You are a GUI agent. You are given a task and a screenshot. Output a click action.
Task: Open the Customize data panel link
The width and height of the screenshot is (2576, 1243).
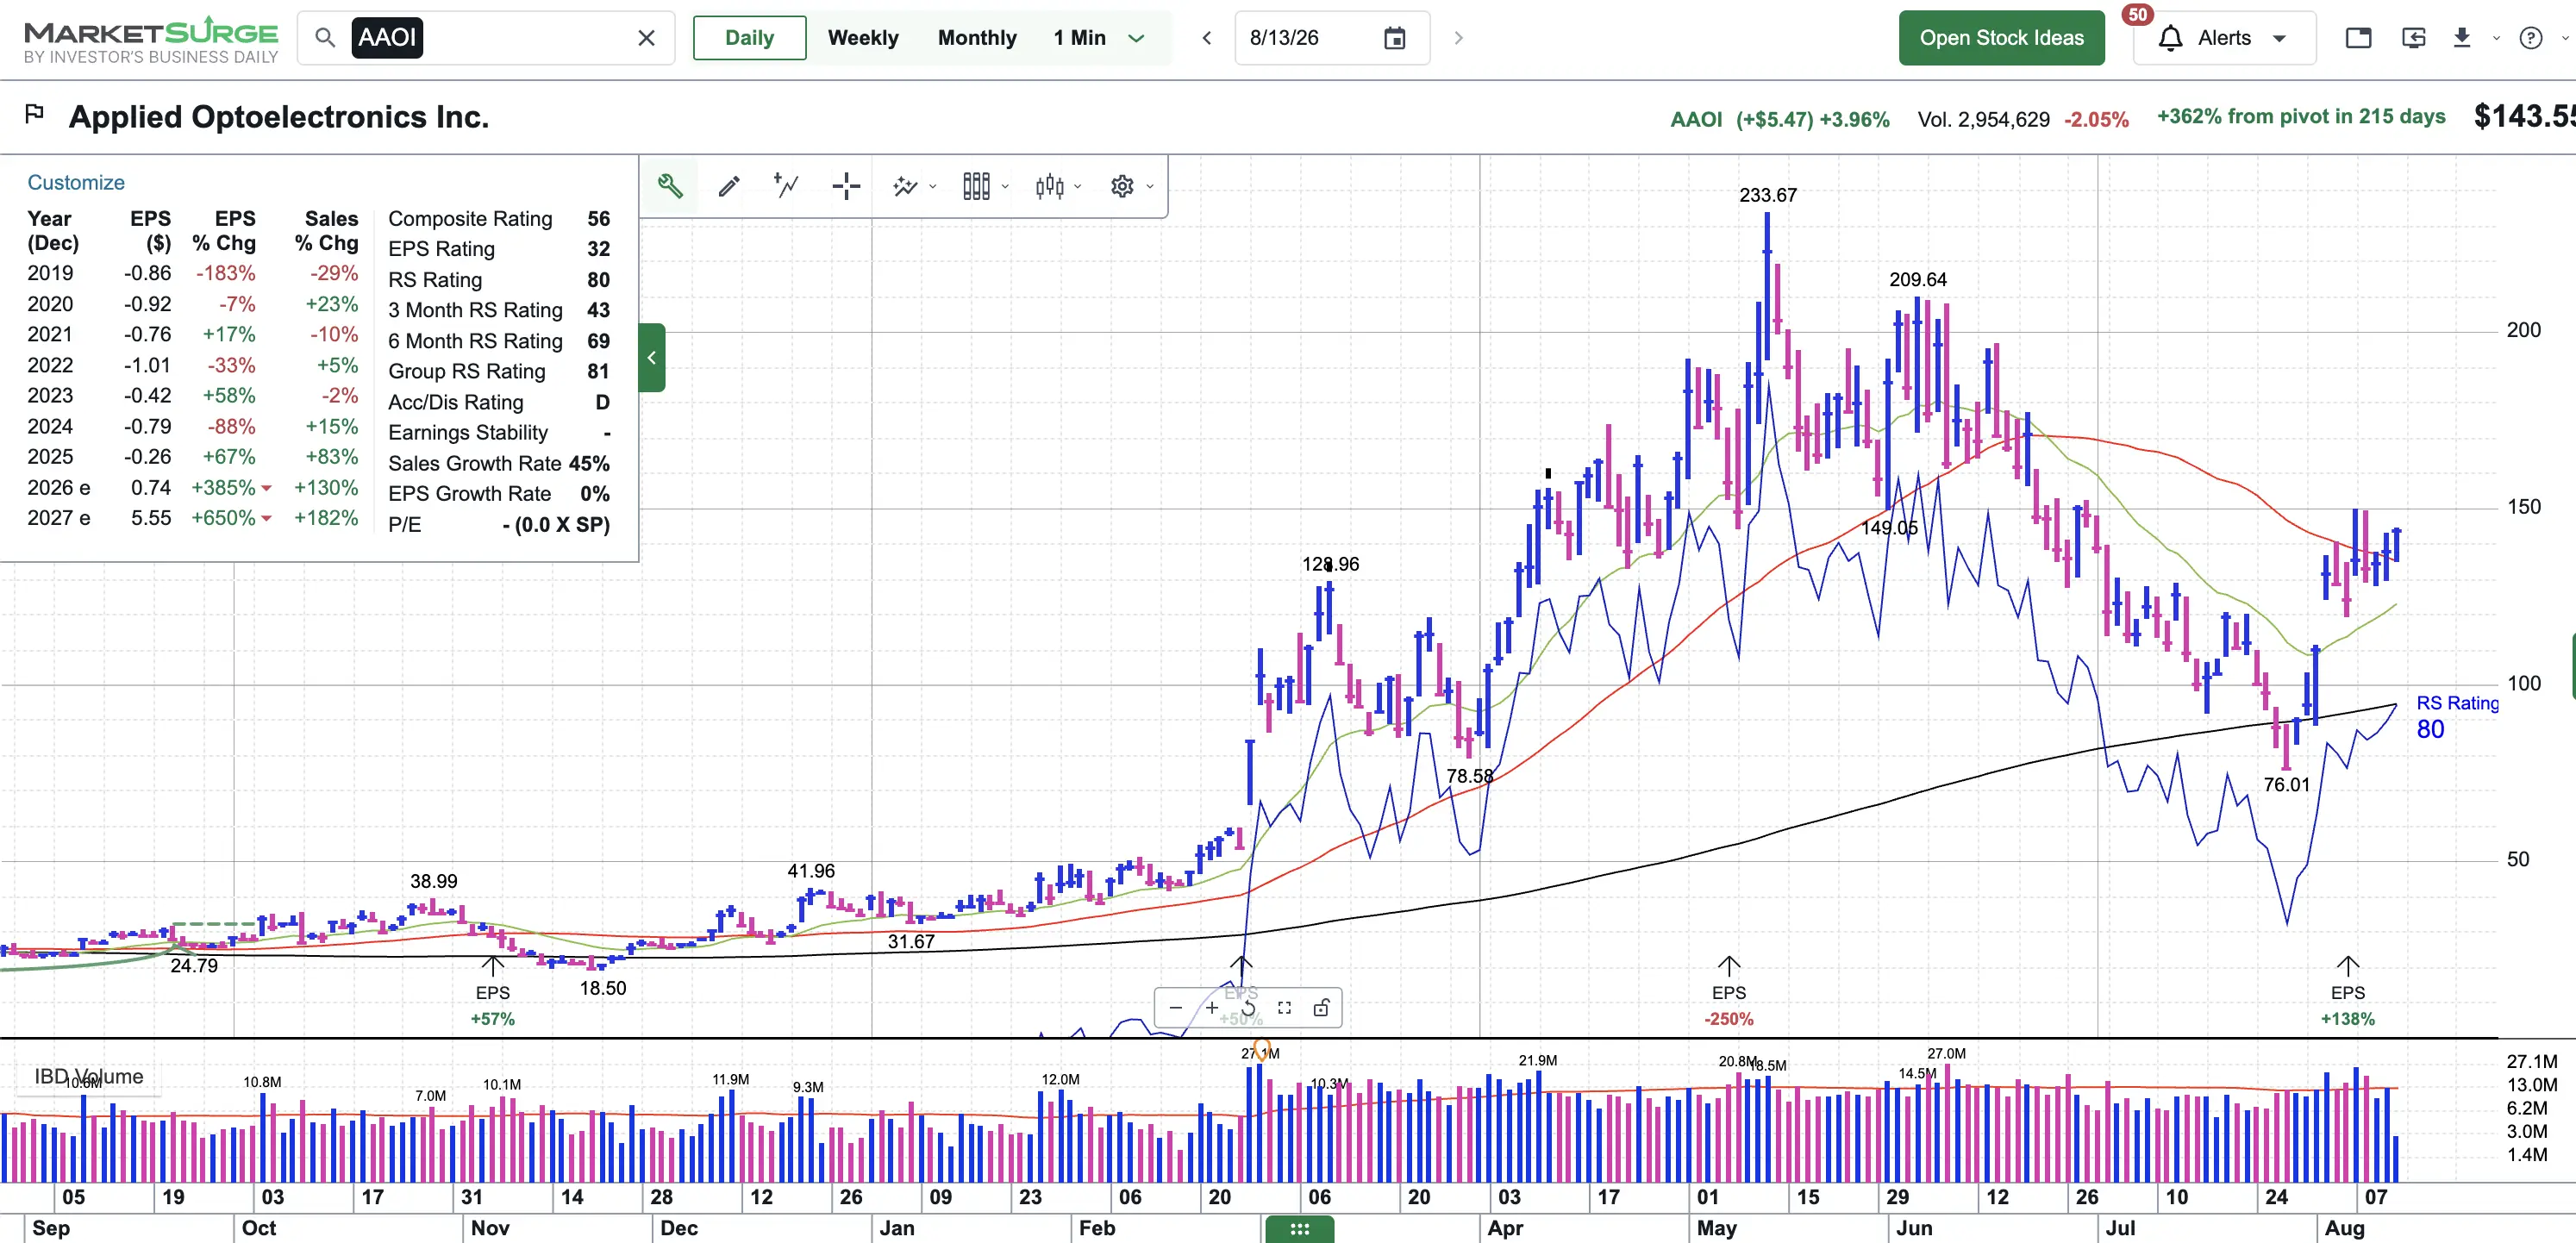coord(76,182)
